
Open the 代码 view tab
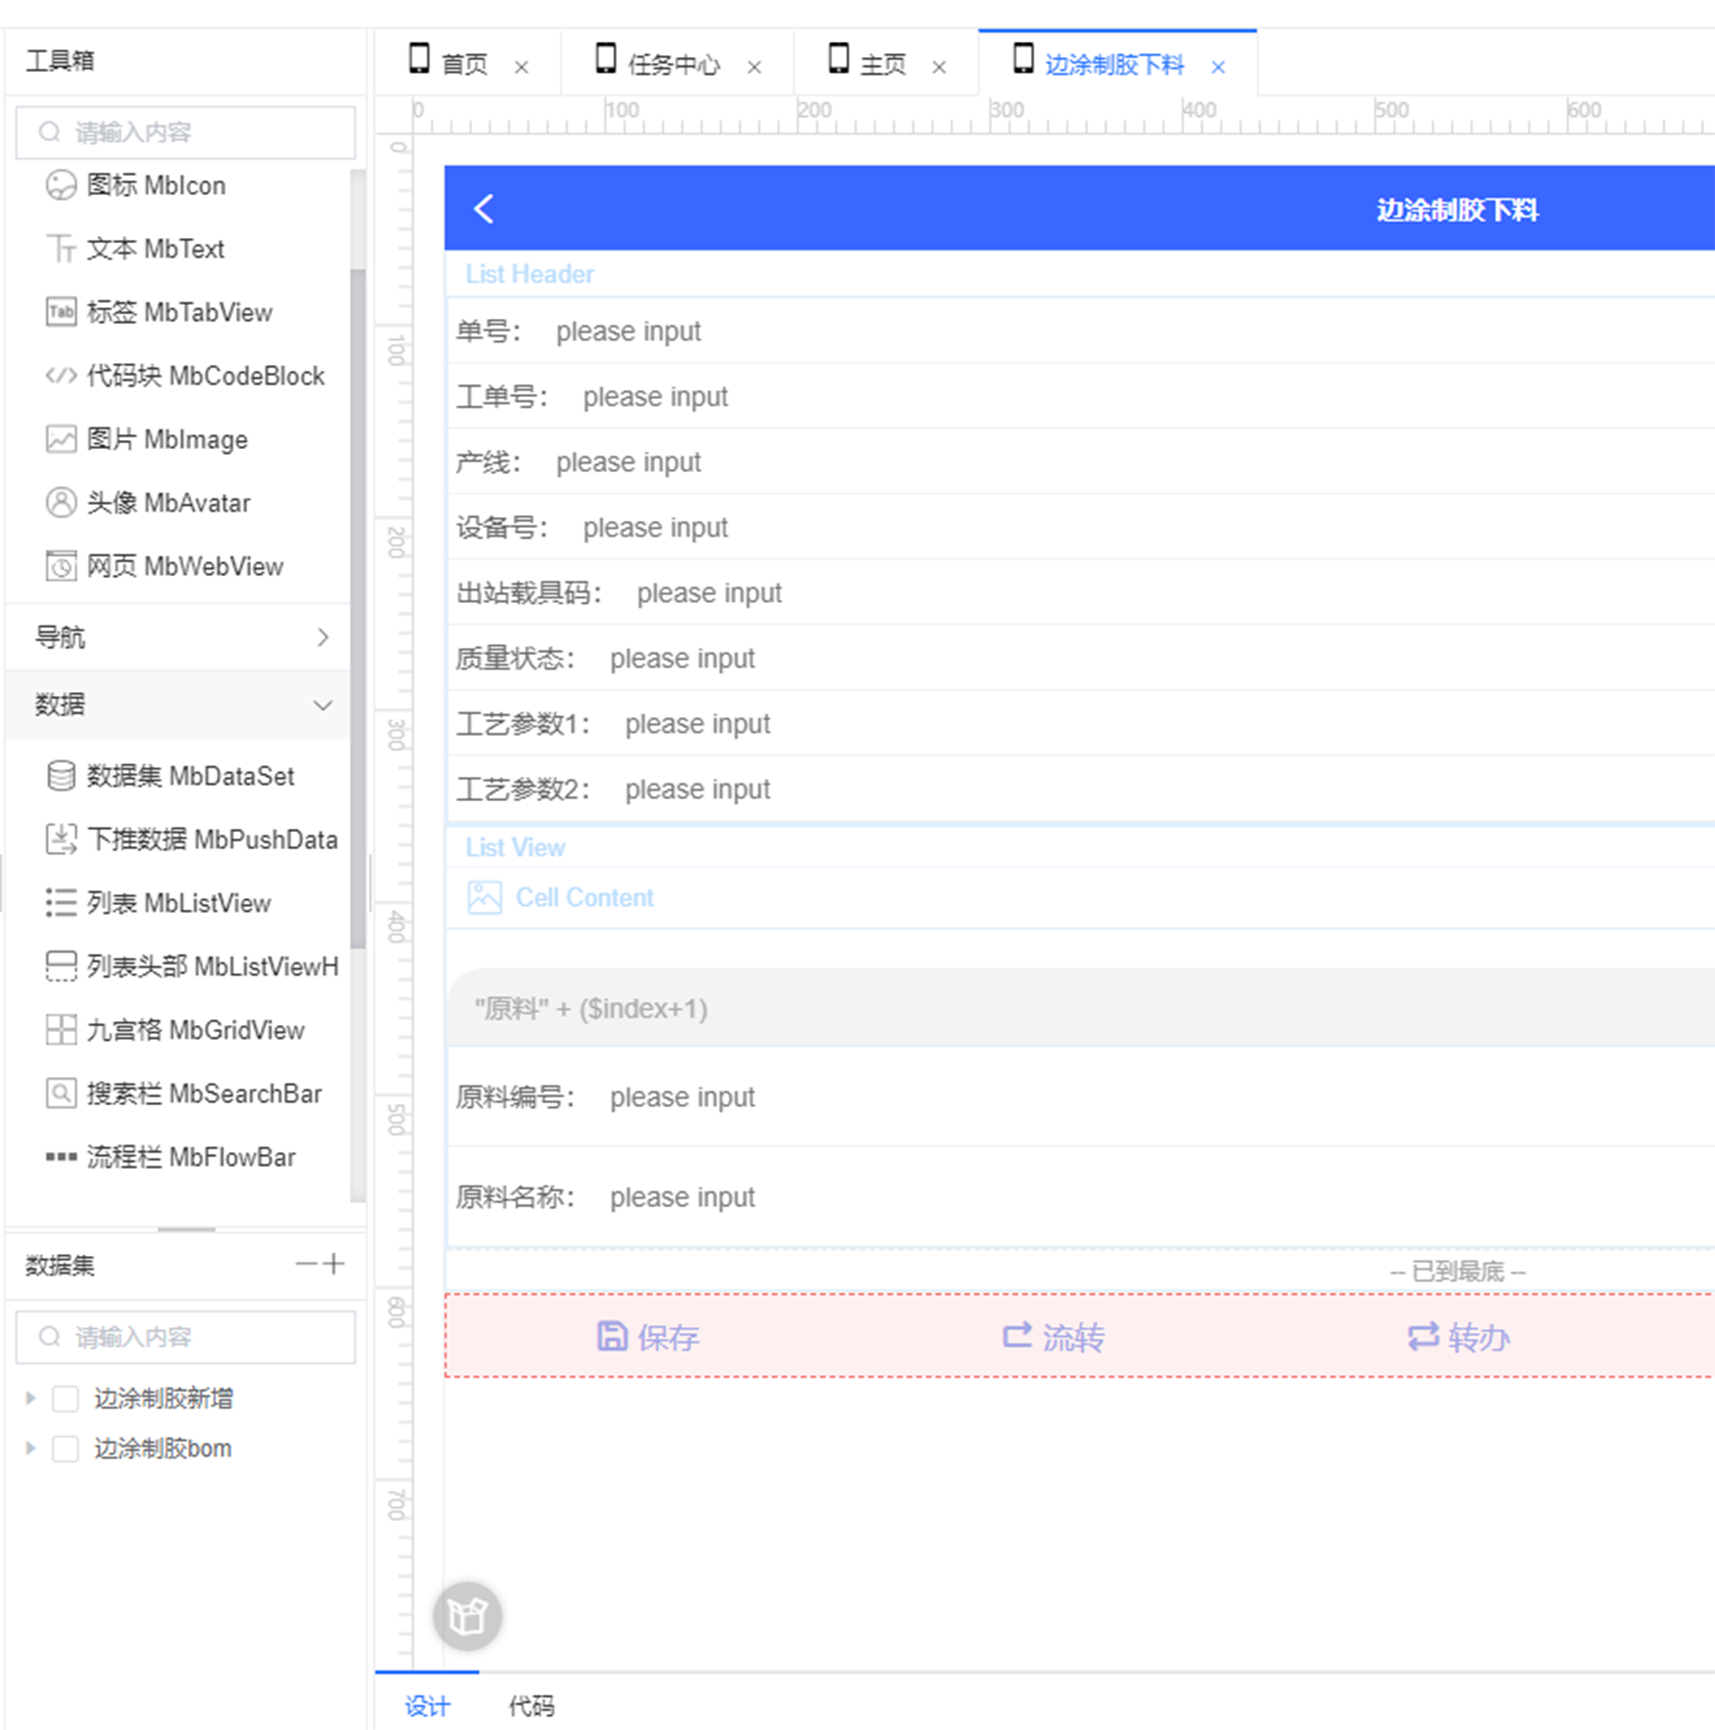coord(531,1706)
